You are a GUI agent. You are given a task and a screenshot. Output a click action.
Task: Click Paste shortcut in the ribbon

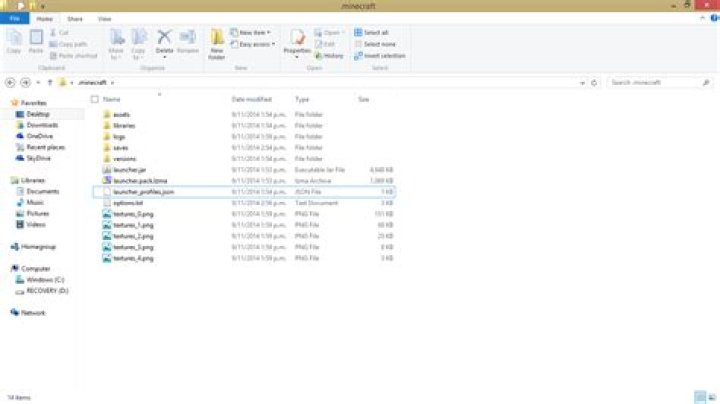pos(73,56)
